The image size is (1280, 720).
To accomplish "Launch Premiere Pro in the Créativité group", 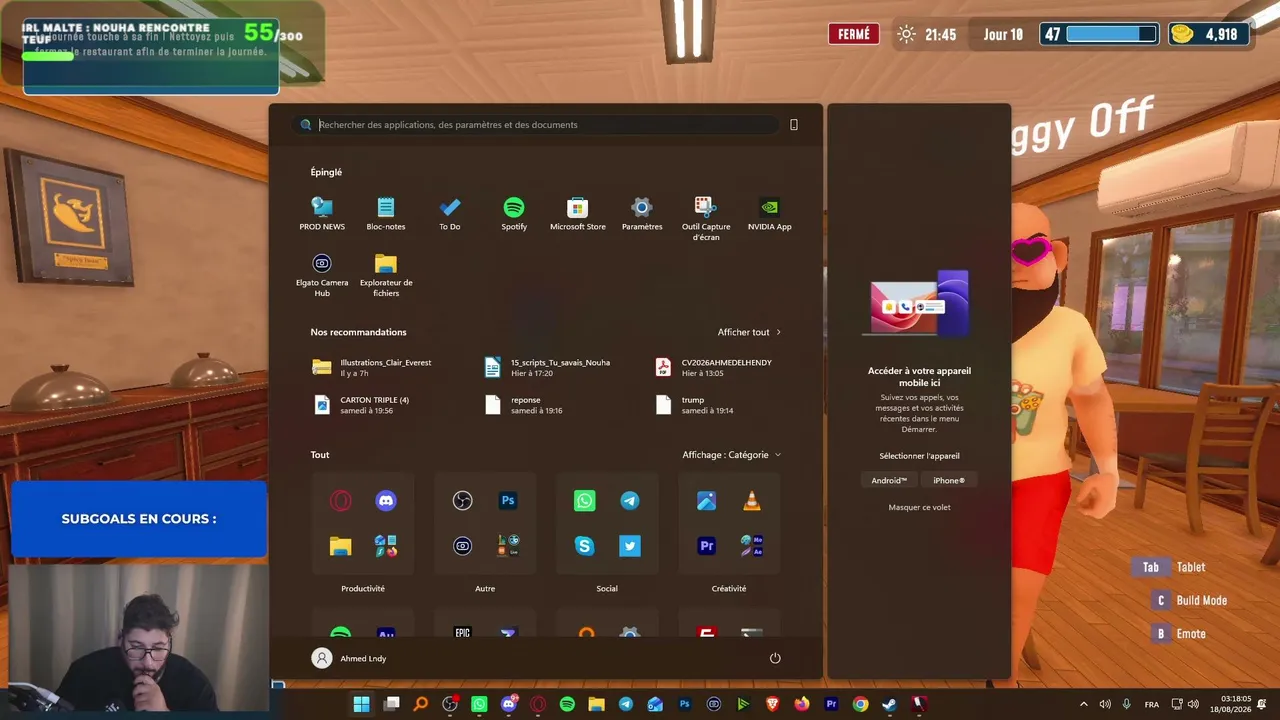I will tap(707, 546).
